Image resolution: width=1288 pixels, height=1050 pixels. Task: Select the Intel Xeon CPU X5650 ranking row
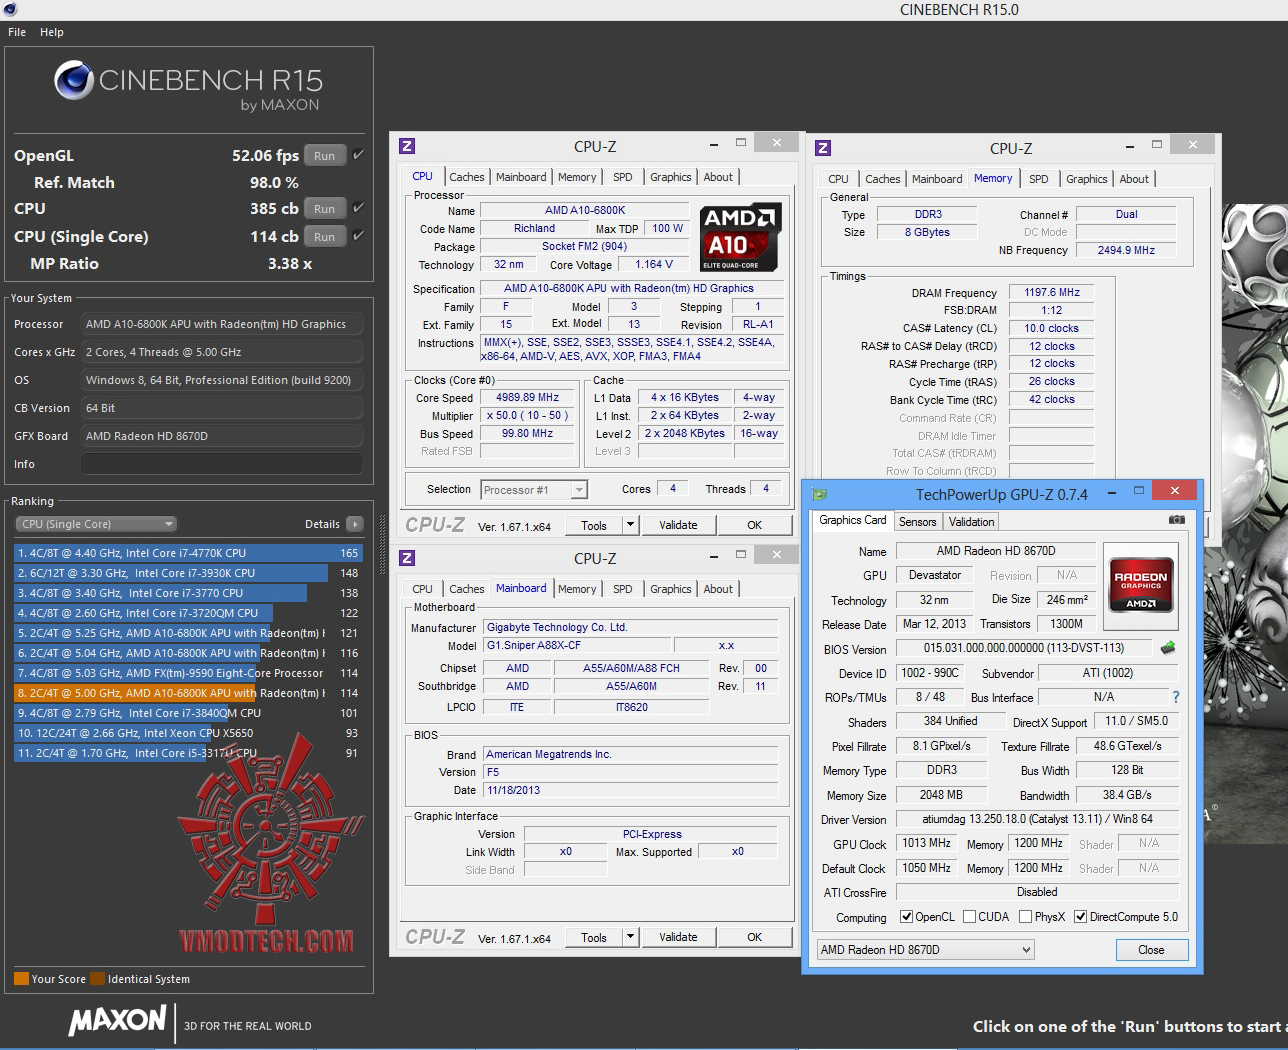[x=188, y=733]
